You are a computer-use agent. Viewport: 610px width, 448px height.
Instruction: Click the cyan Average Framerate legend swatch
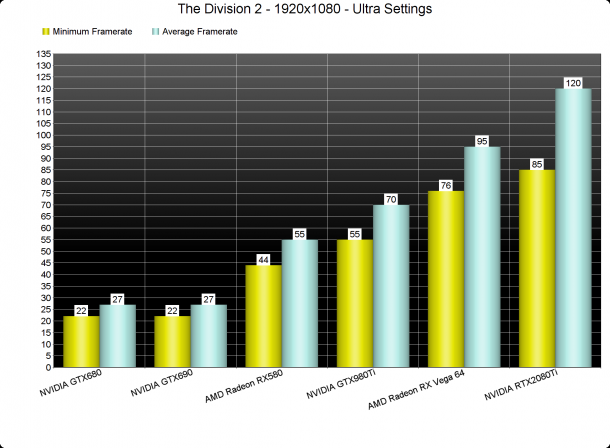[x=156, y=32]
